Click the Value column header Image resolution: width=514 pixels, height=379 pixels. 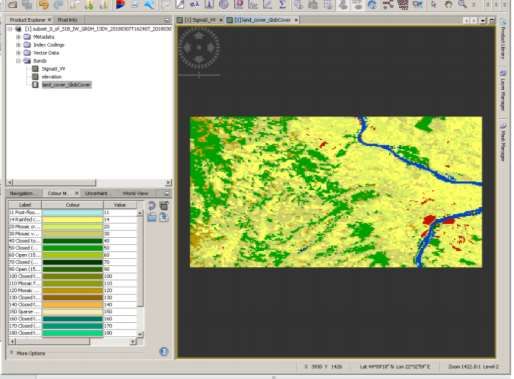[x=120, y=205]
